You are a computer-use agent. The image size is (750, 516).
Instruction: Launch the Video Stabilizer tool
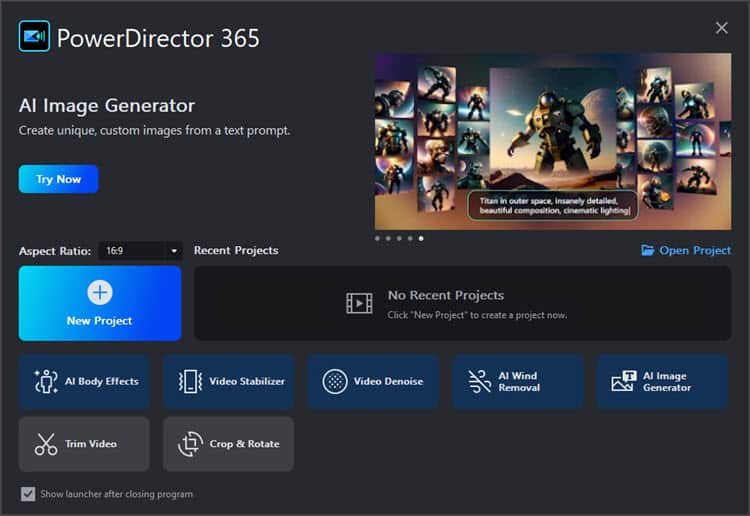tap(229, 382)
